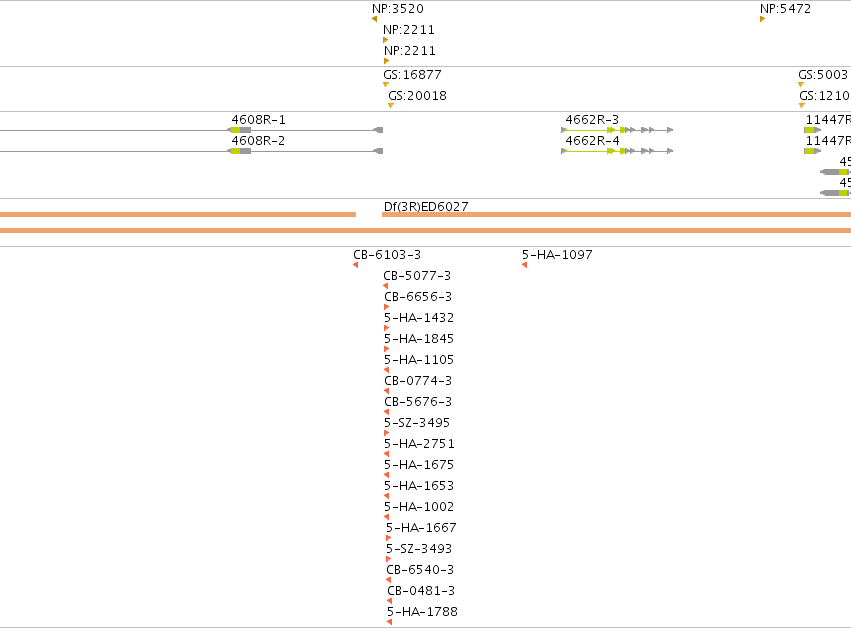The image size is (851, 628).
Task: Click the CB-0481-3 red triangle marker
Action: click(x=390, y=601)
